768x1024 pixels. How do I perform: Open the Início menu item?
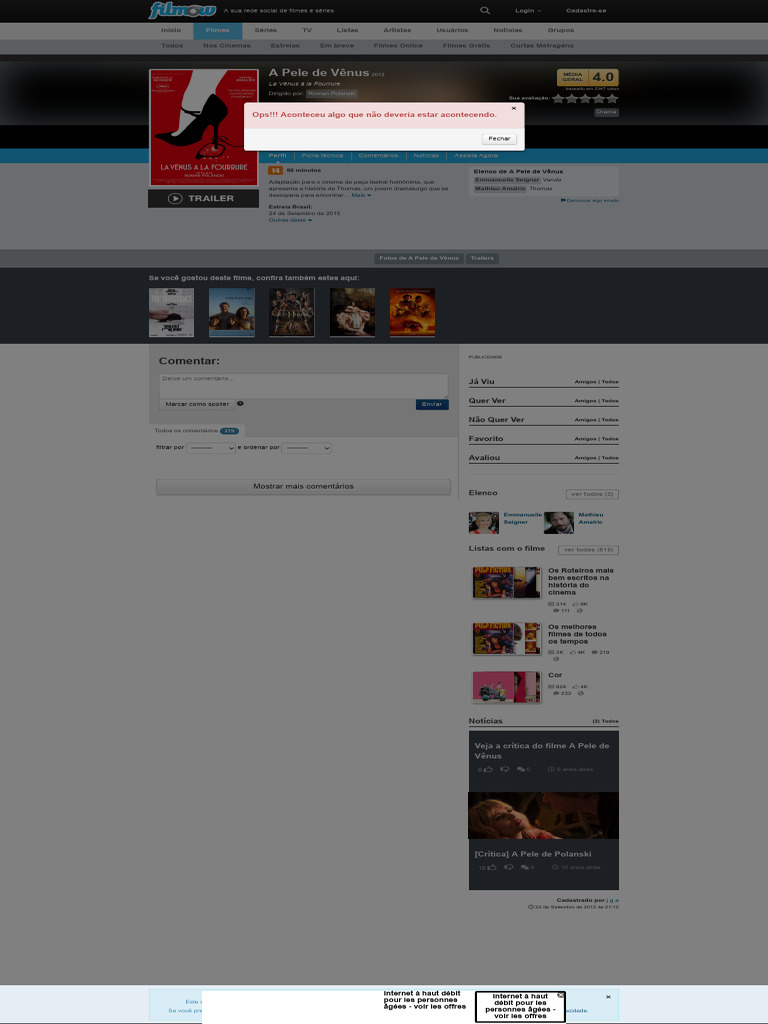(171, 30)
